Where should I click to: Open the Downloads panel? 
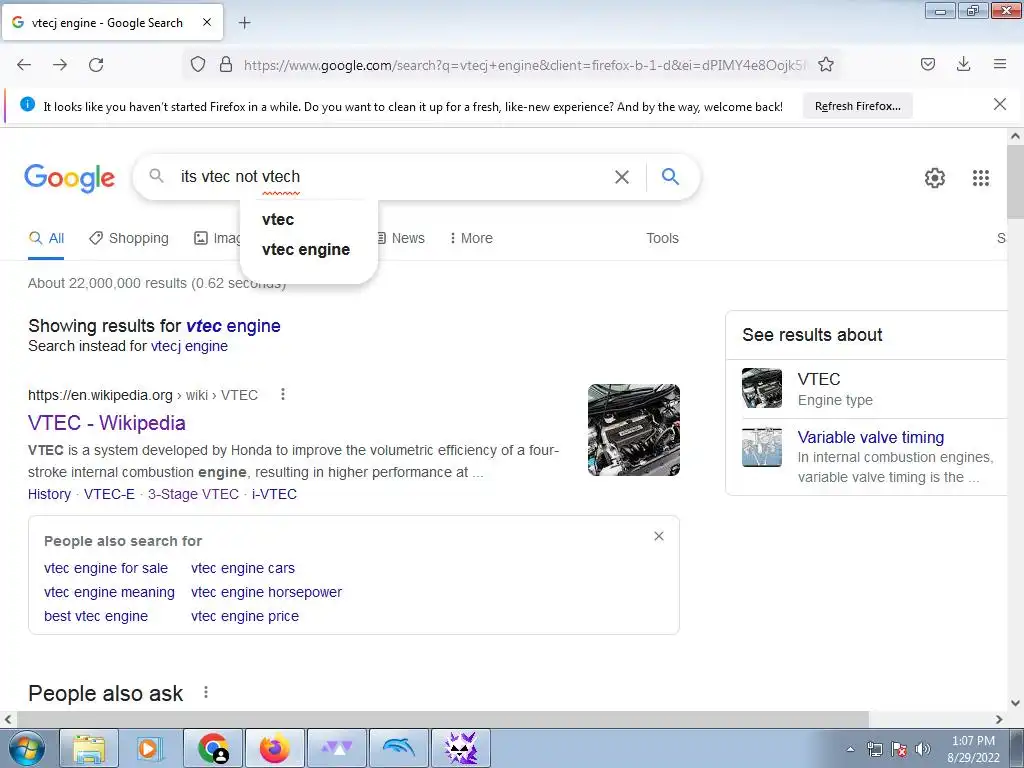[963, 64]
